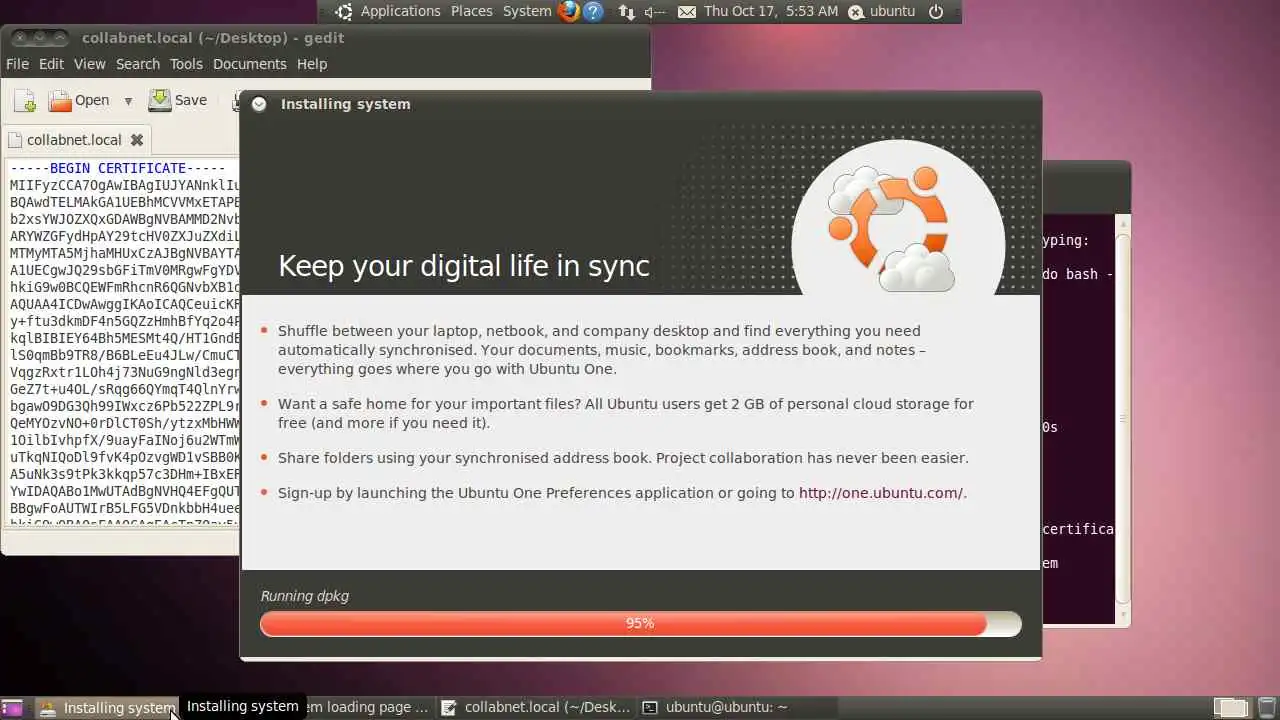The height and width of the screenshot is (720, 1280).
Task: Expand the recent files arrow beside Open
Action: 128,101
